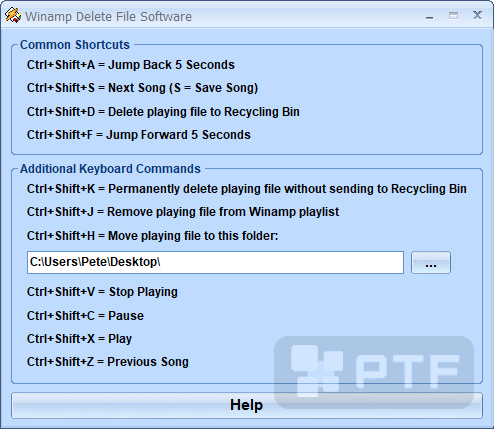Click the Common Shortcuts group heading

click(x=75, y=45)
